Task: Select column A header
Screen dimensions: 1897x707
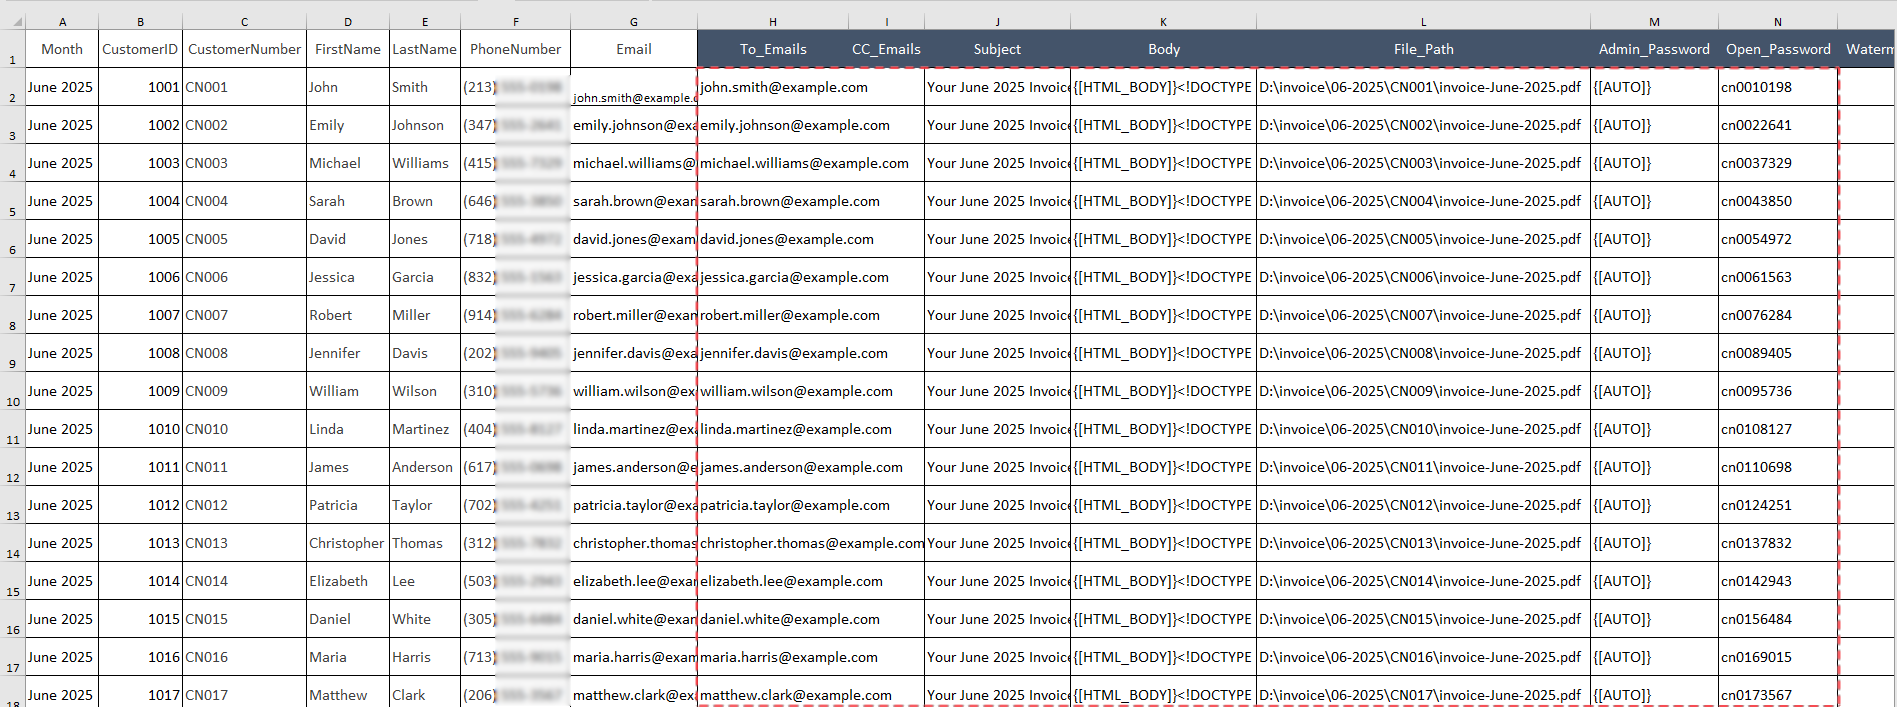Action: click(x=62, y=21)
